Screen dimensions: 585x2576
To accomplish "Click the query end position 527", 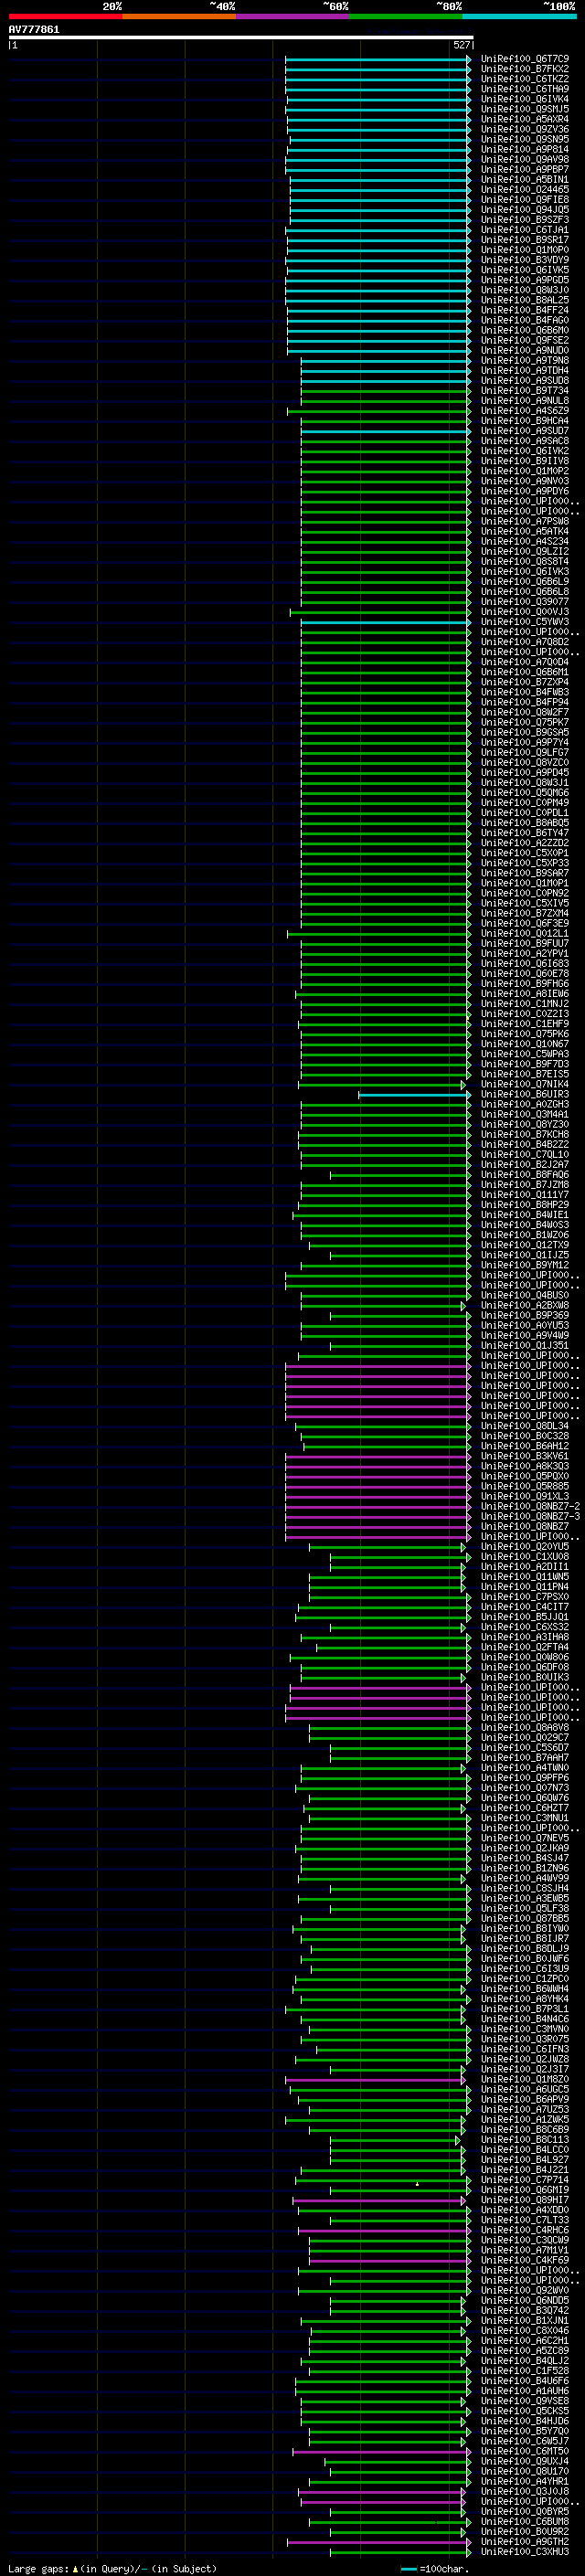I will coord(461,45).
